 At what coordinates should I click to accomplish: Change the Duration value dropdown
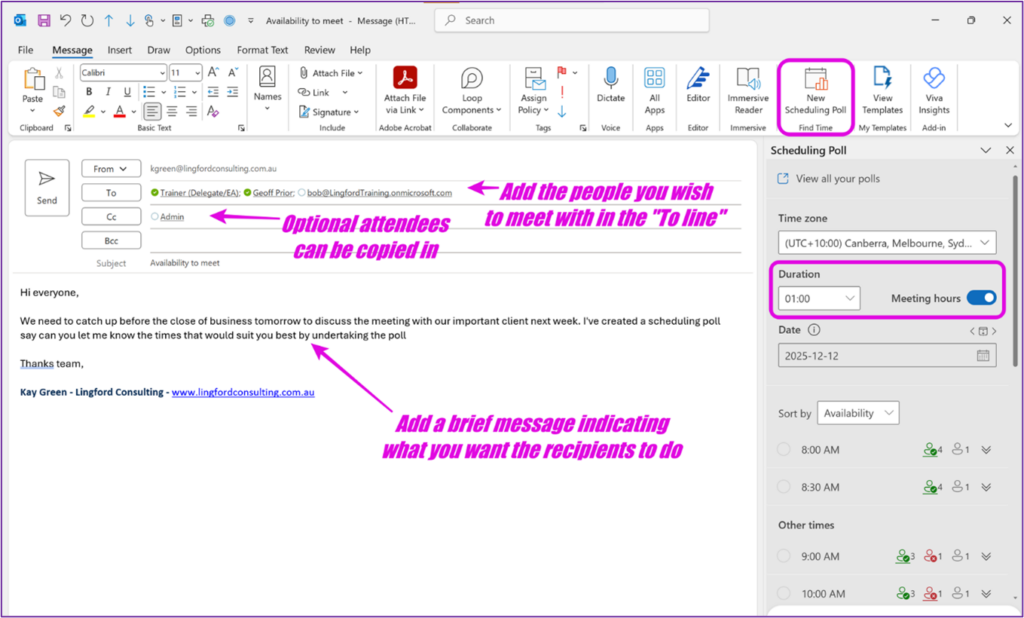click(817, 298)
